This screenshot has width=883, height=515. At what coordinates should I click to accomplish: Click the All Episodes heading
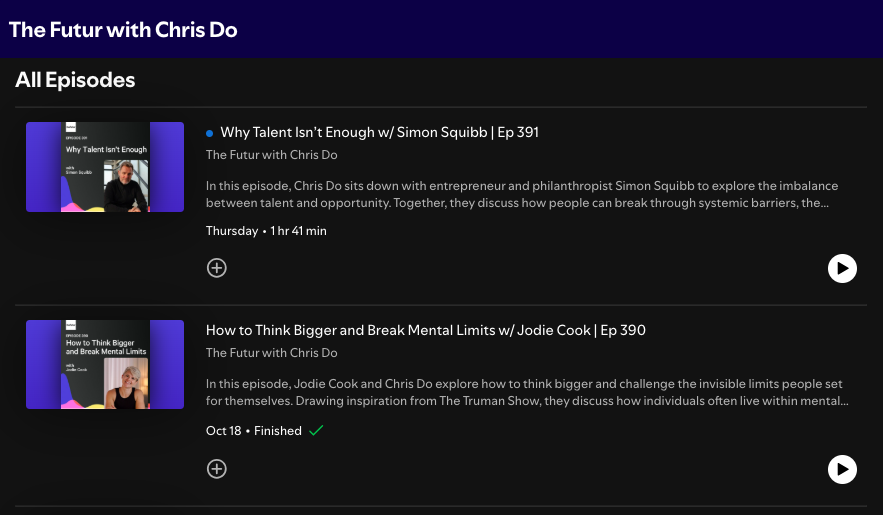pyautogui.click(x=75, y=80)
